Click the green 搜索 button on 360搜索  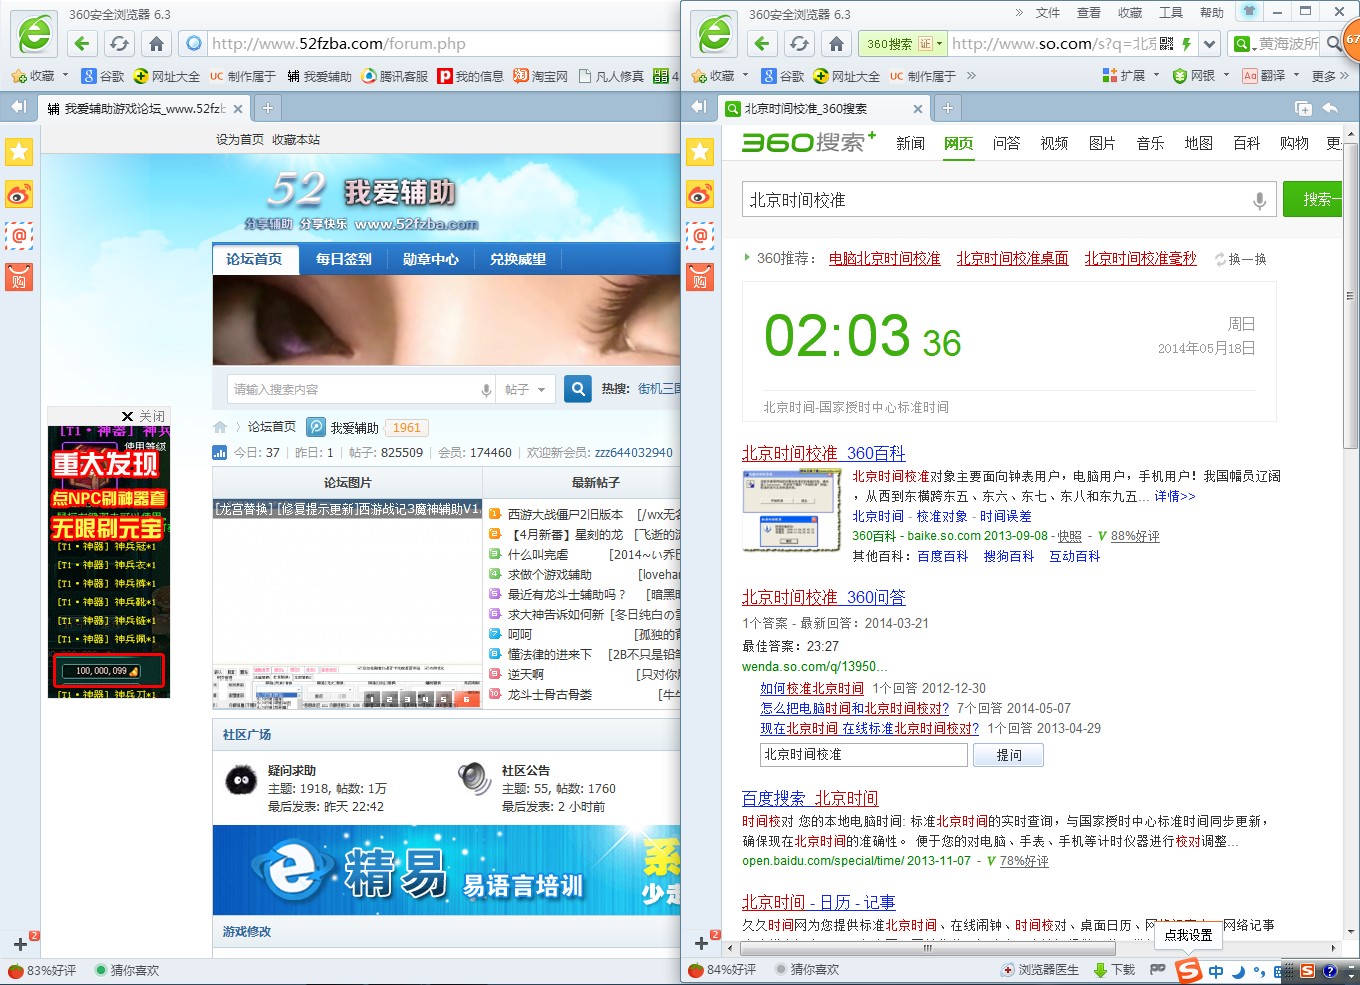1313,200
